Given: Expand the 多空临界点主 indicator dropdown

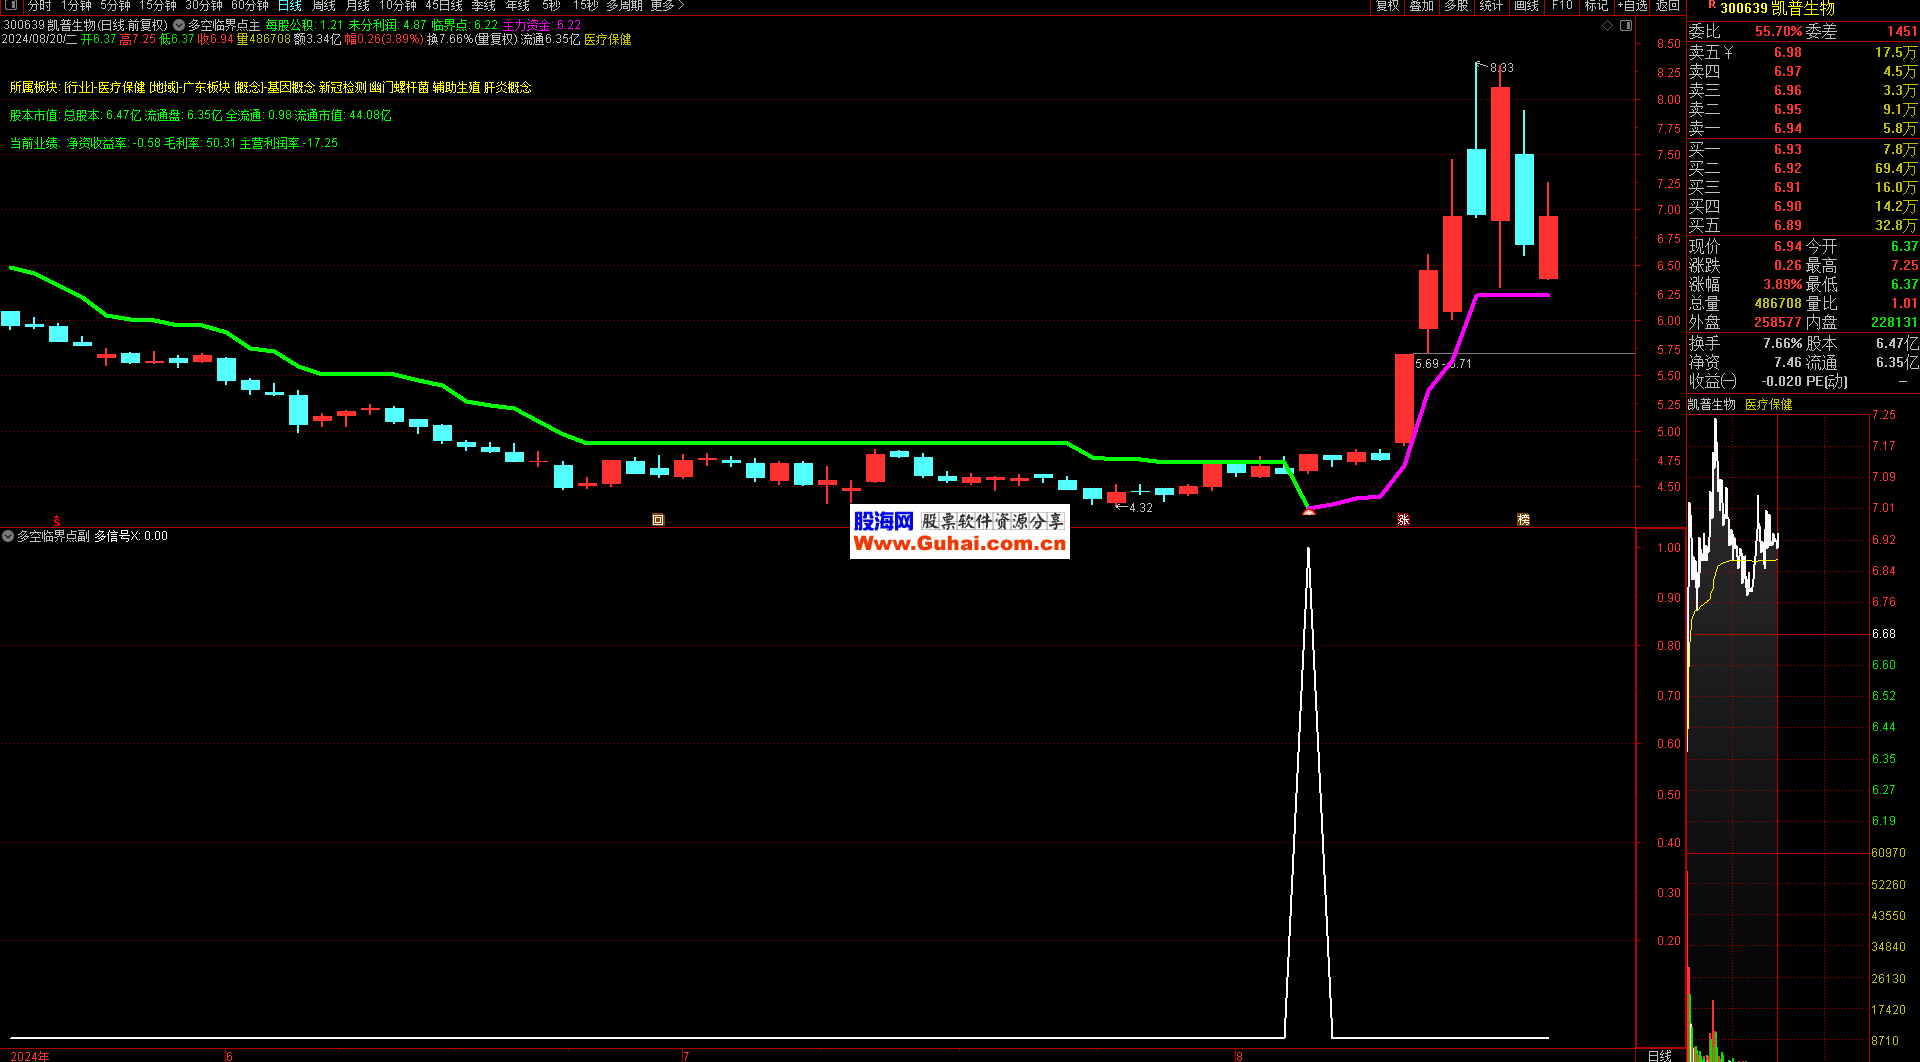Looking at the screenshot, I should tap(179, 25).
